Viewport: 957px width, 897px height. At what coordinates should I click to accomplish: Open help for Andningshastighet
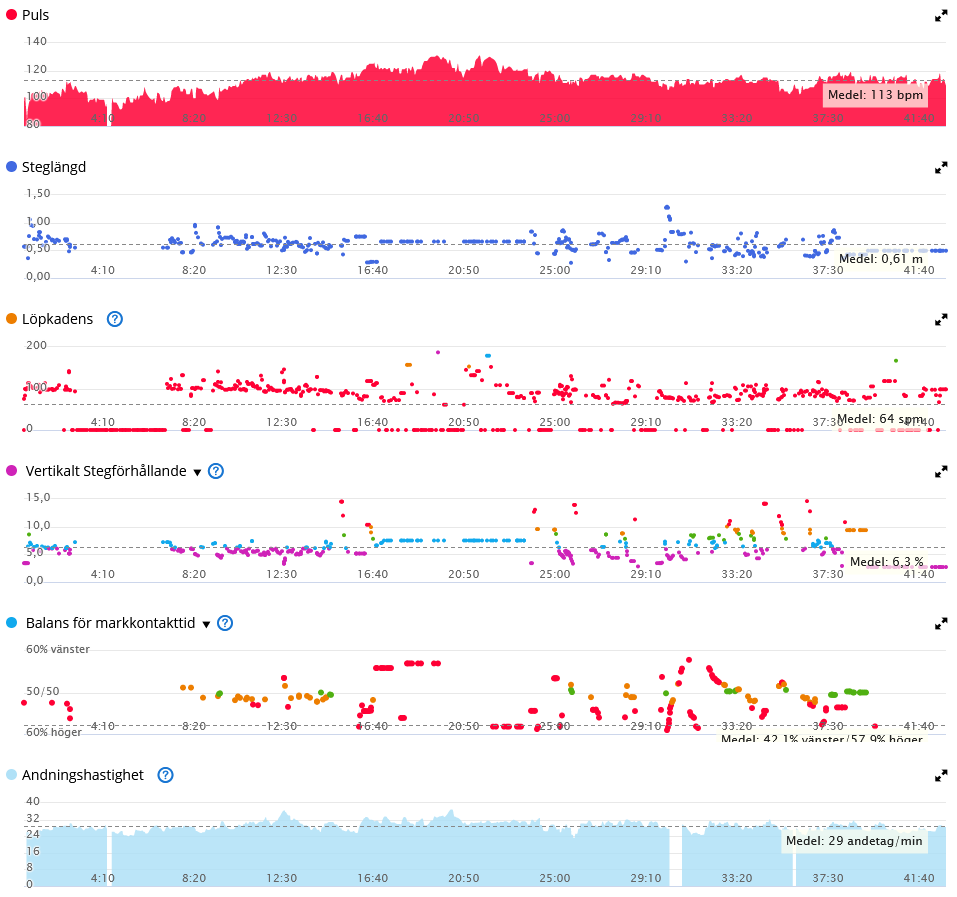165,775
